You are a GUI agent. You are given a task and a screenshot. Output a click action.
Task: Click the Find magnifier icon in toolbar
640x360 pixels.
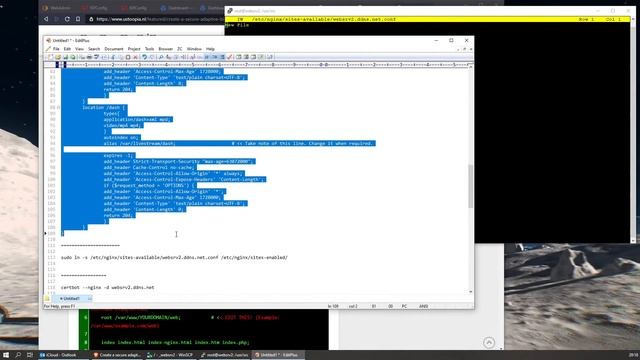161,57
